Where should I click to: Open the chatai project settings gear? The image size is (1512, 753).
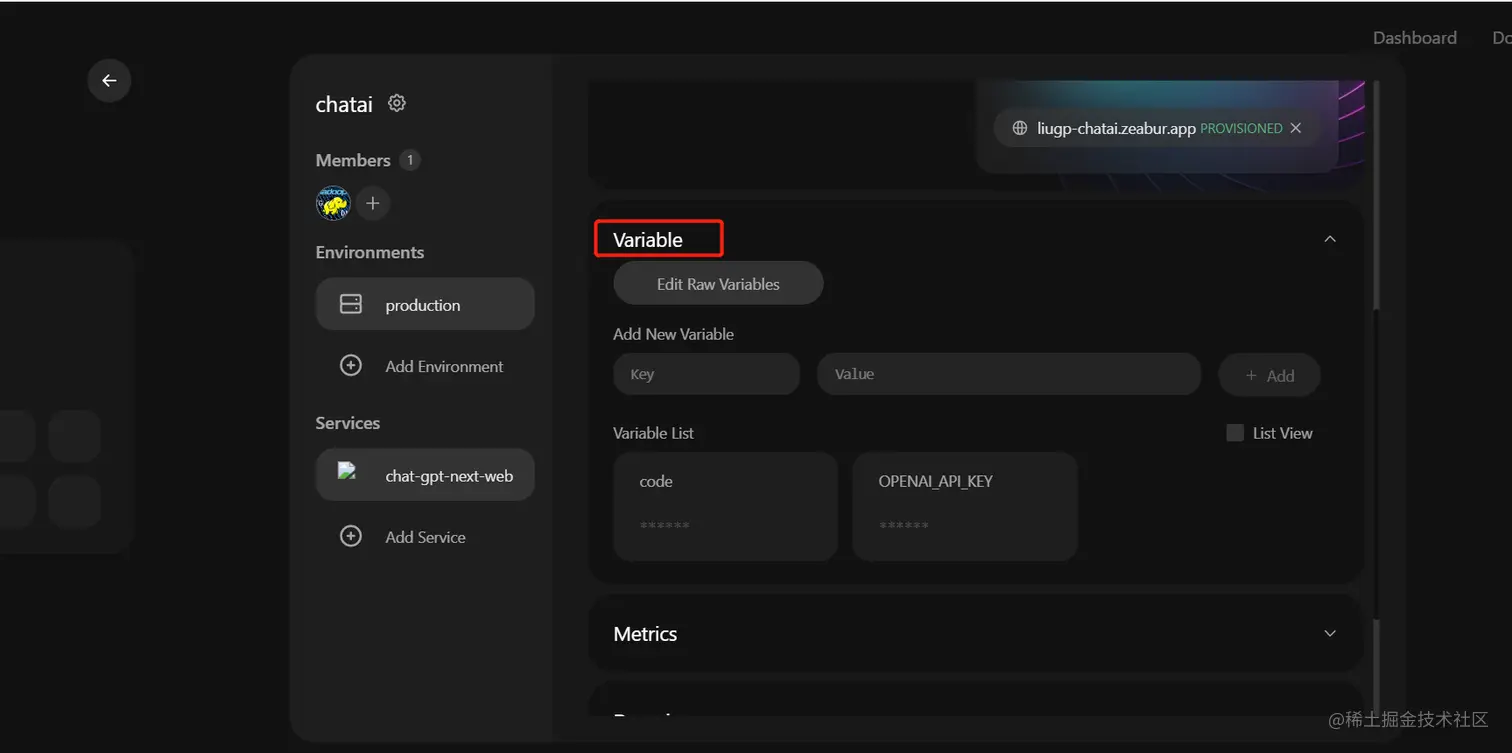(396, 103)
